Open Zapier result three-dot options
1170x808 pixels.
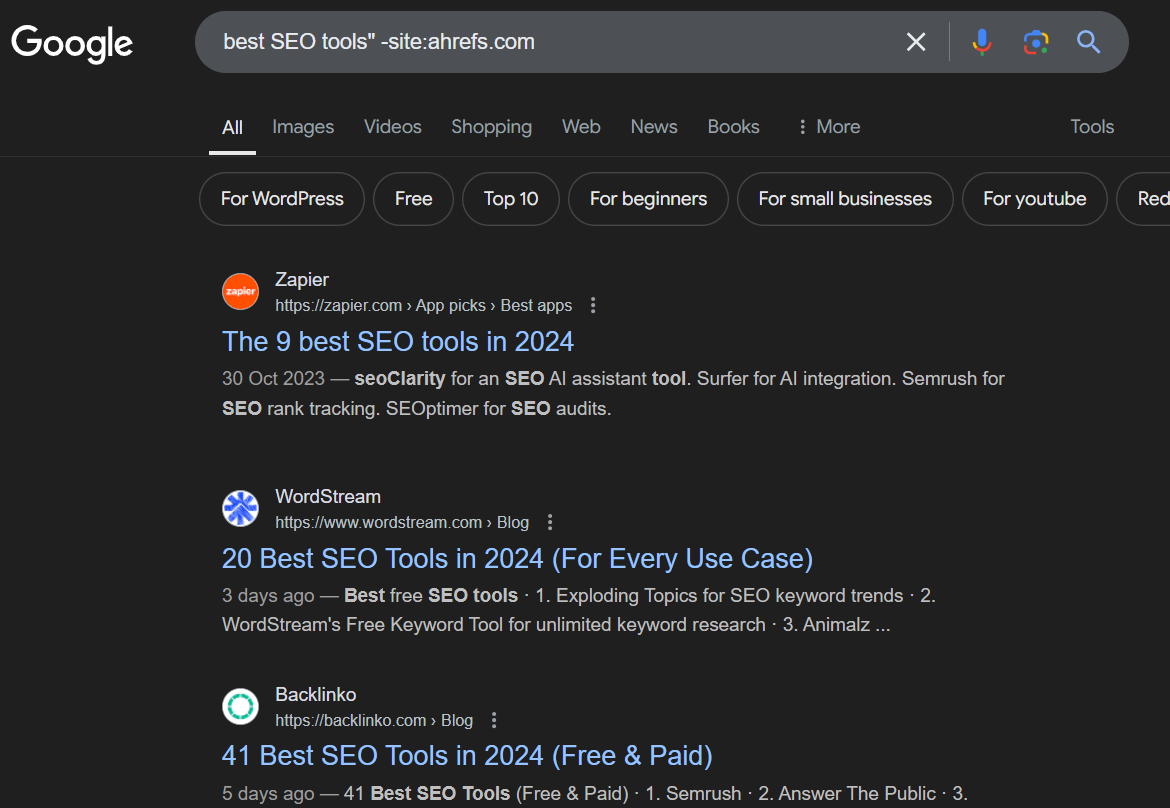point(593,305)
